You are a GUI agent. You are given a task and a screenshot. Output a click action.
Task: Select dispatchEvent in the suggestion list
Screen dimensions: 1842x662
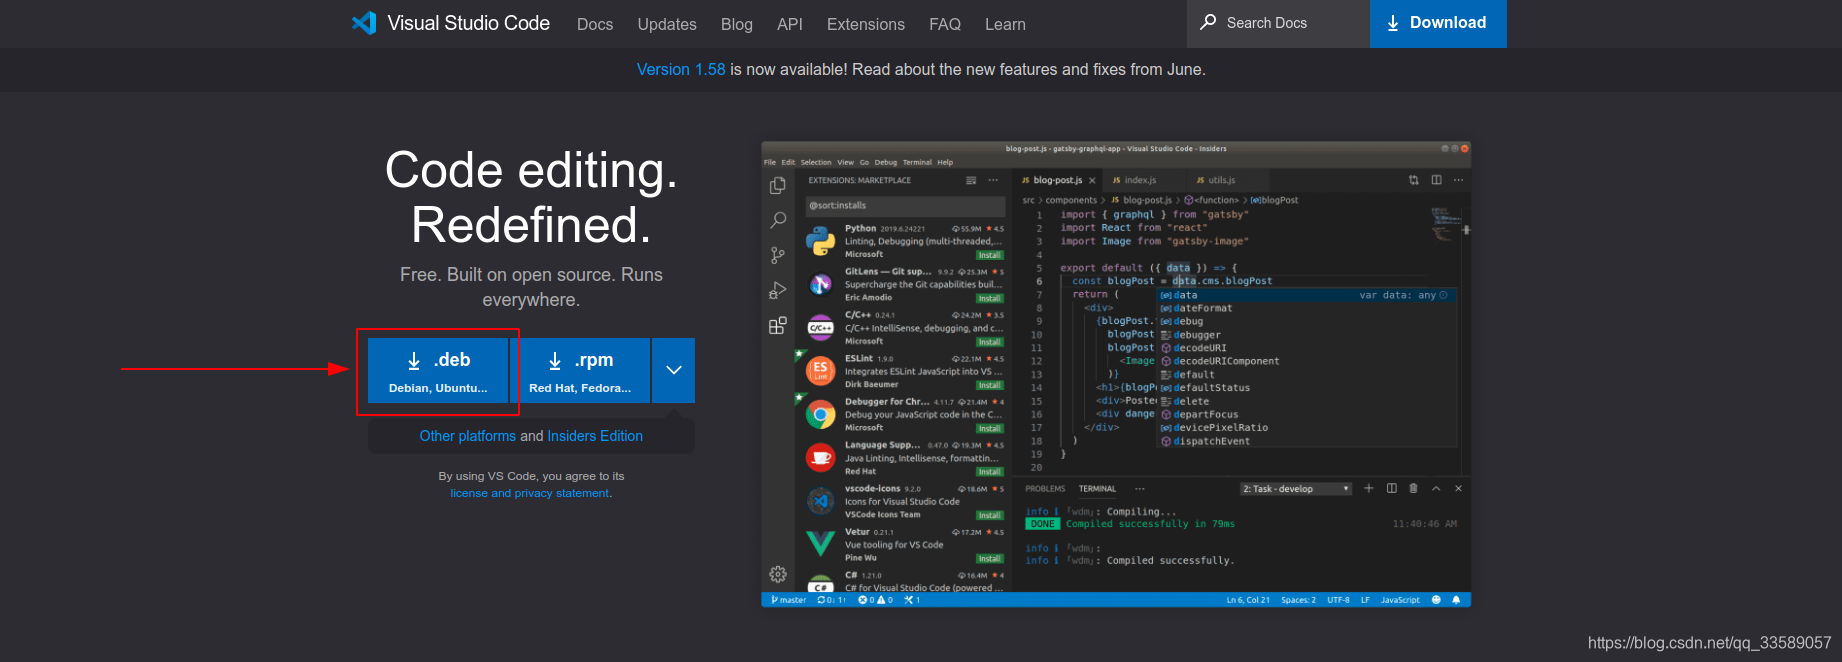[x=1306, y=441]
